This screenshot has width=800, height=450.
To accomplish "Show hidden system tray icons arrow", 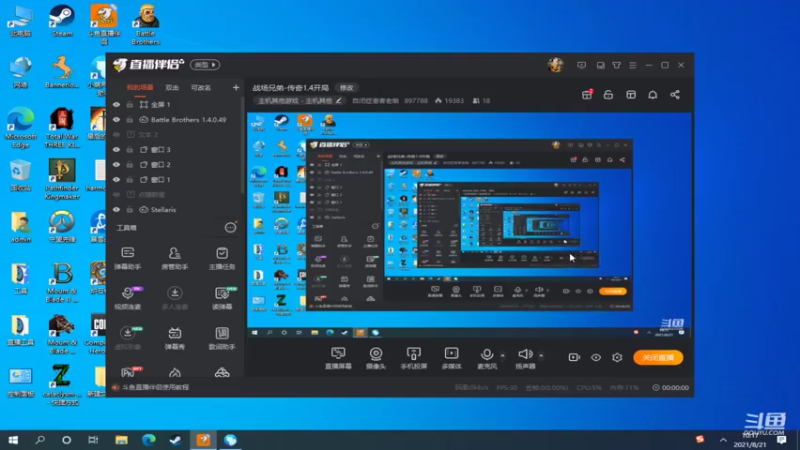I will coord(723,440).
